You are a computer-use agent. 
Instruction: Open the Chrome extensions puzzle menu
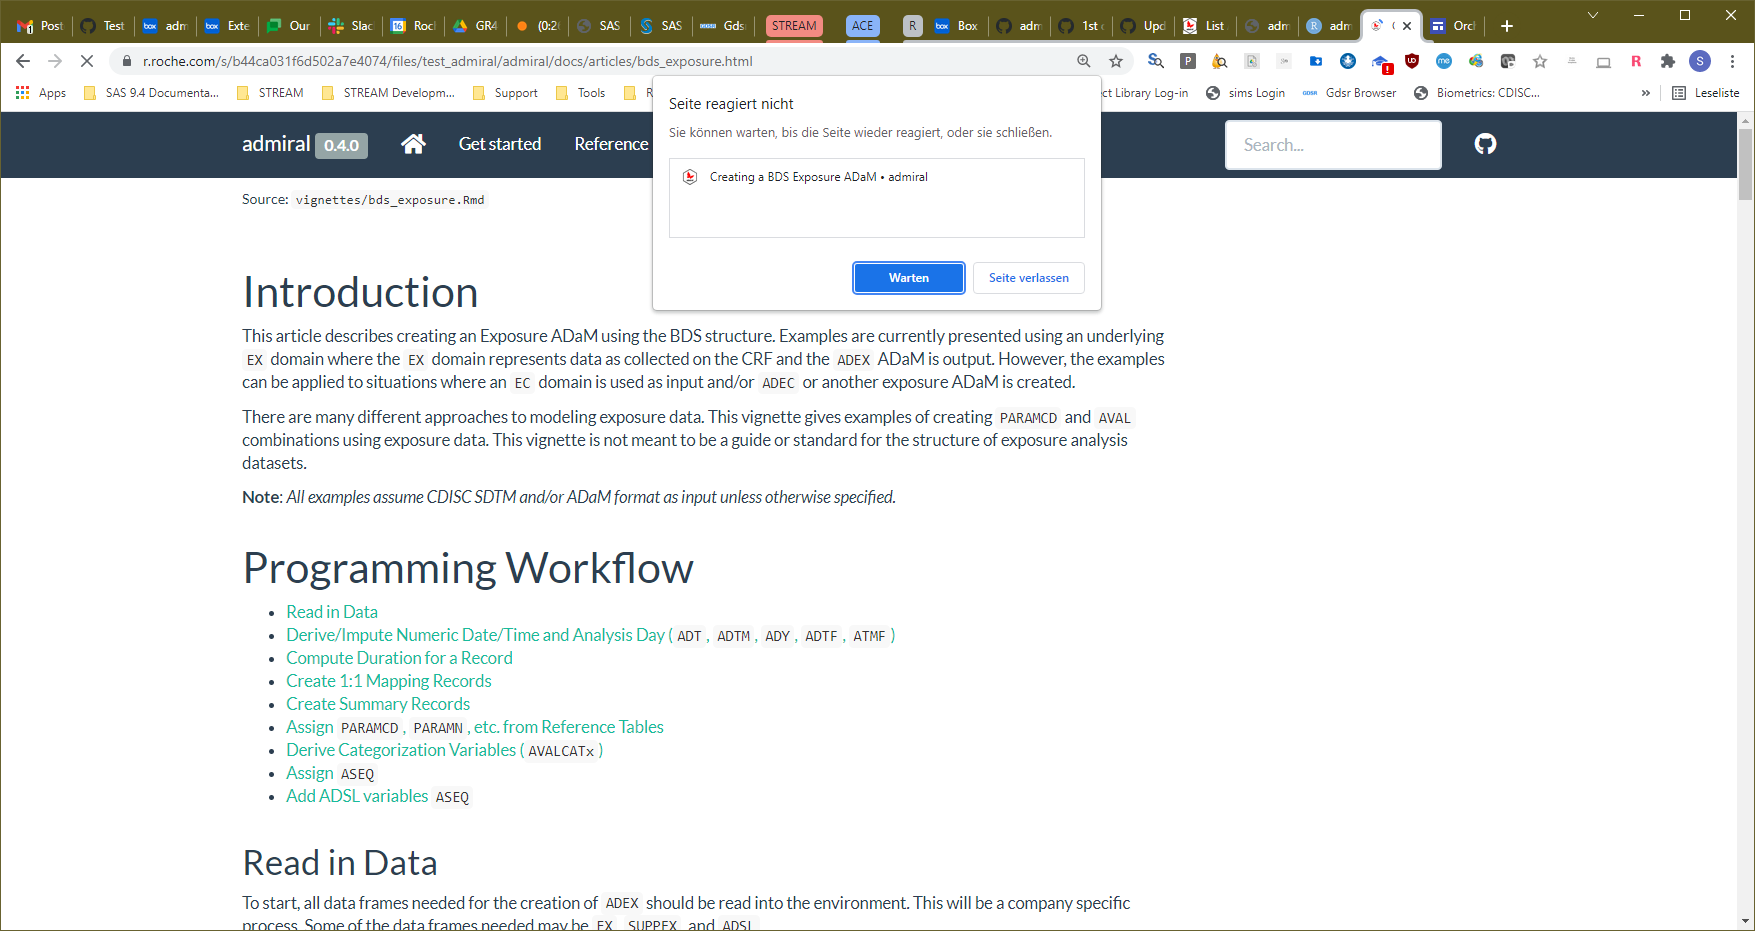click(x=1668, y=60)
